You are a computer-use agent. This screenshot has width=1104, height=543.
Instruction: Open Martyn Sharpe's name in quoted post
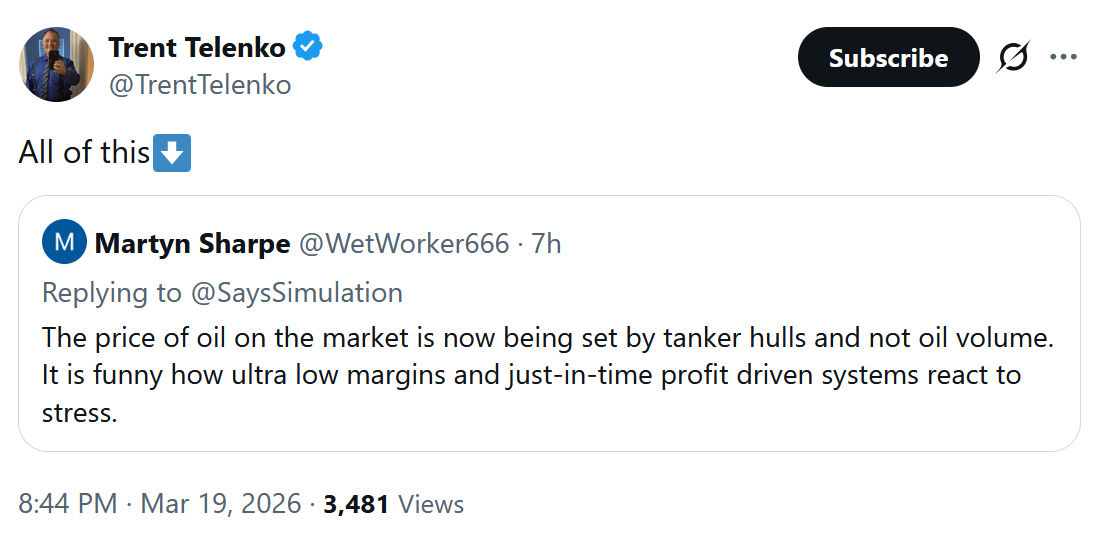click(x=192, y=243)
